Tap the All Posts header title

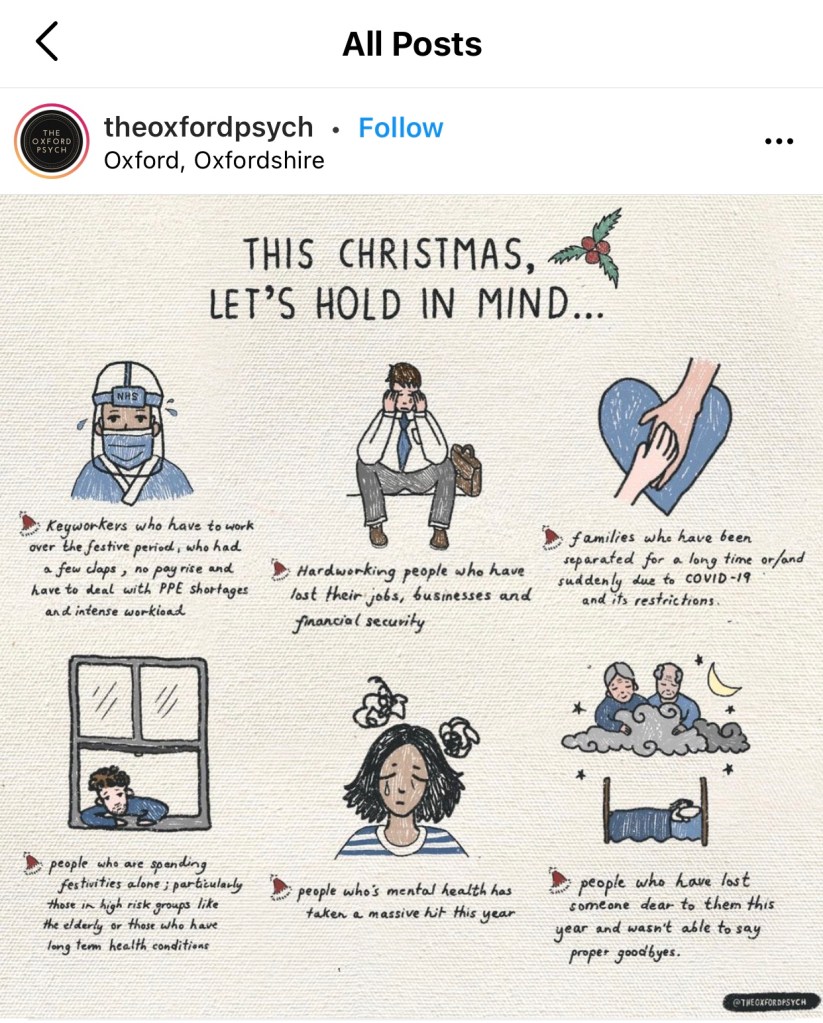412,44
